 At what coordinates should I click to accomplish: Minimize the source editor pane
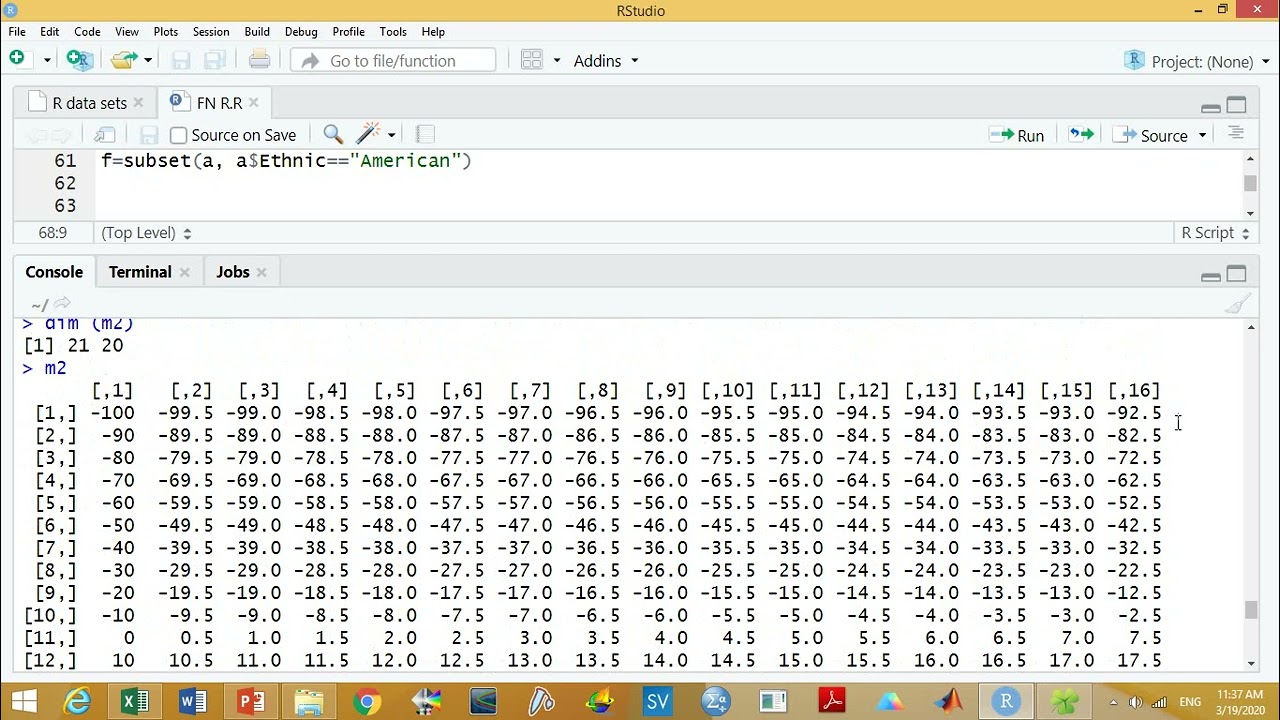point(1211,106)
